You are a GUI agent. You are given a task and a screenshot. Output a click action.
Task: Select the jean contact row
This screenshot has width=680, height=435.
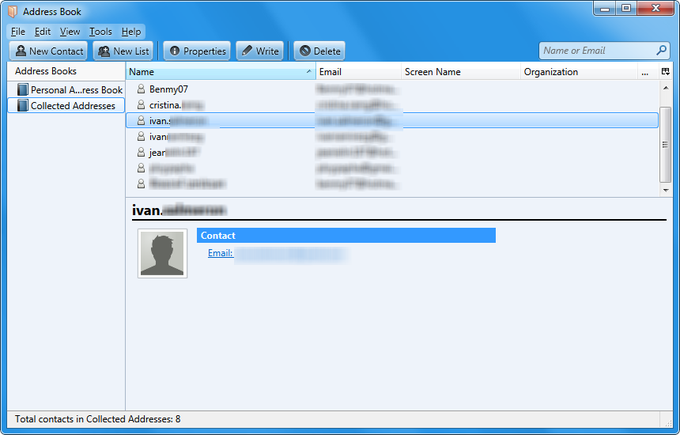click(392, 152)
